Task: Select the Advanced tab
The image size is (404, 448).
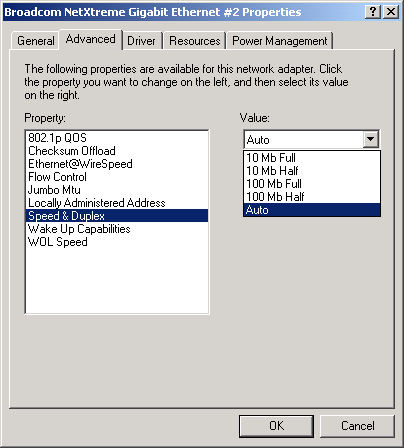Action: [x=91, y=39]
